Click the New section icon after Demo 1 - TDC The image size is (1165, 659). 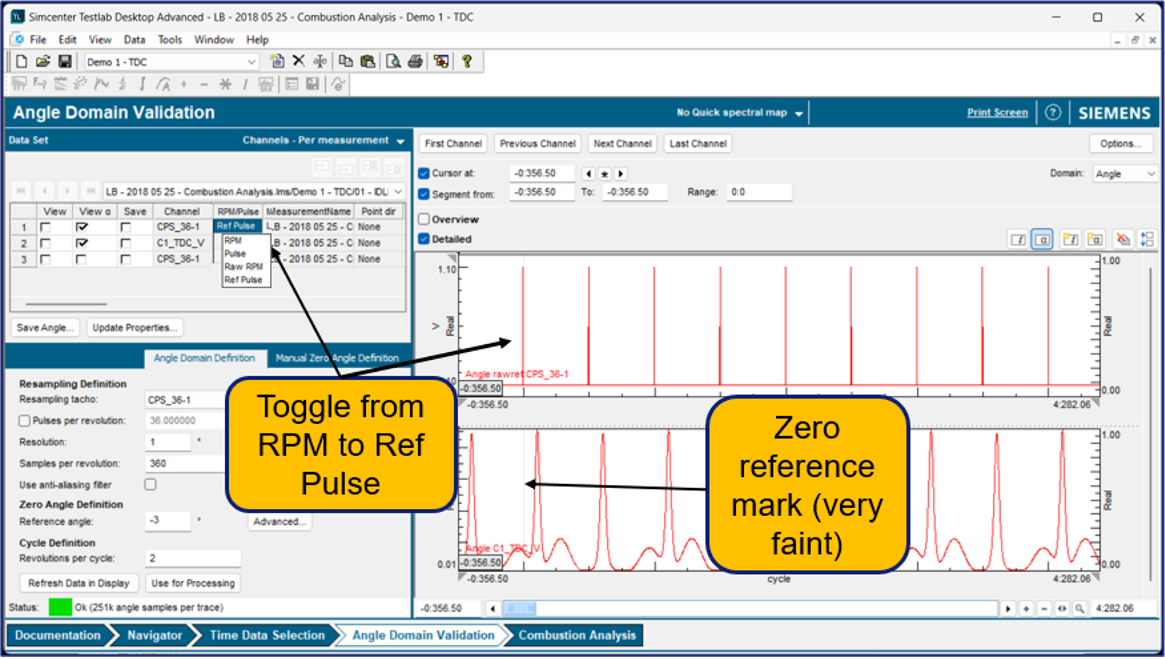tap(277, 62)
